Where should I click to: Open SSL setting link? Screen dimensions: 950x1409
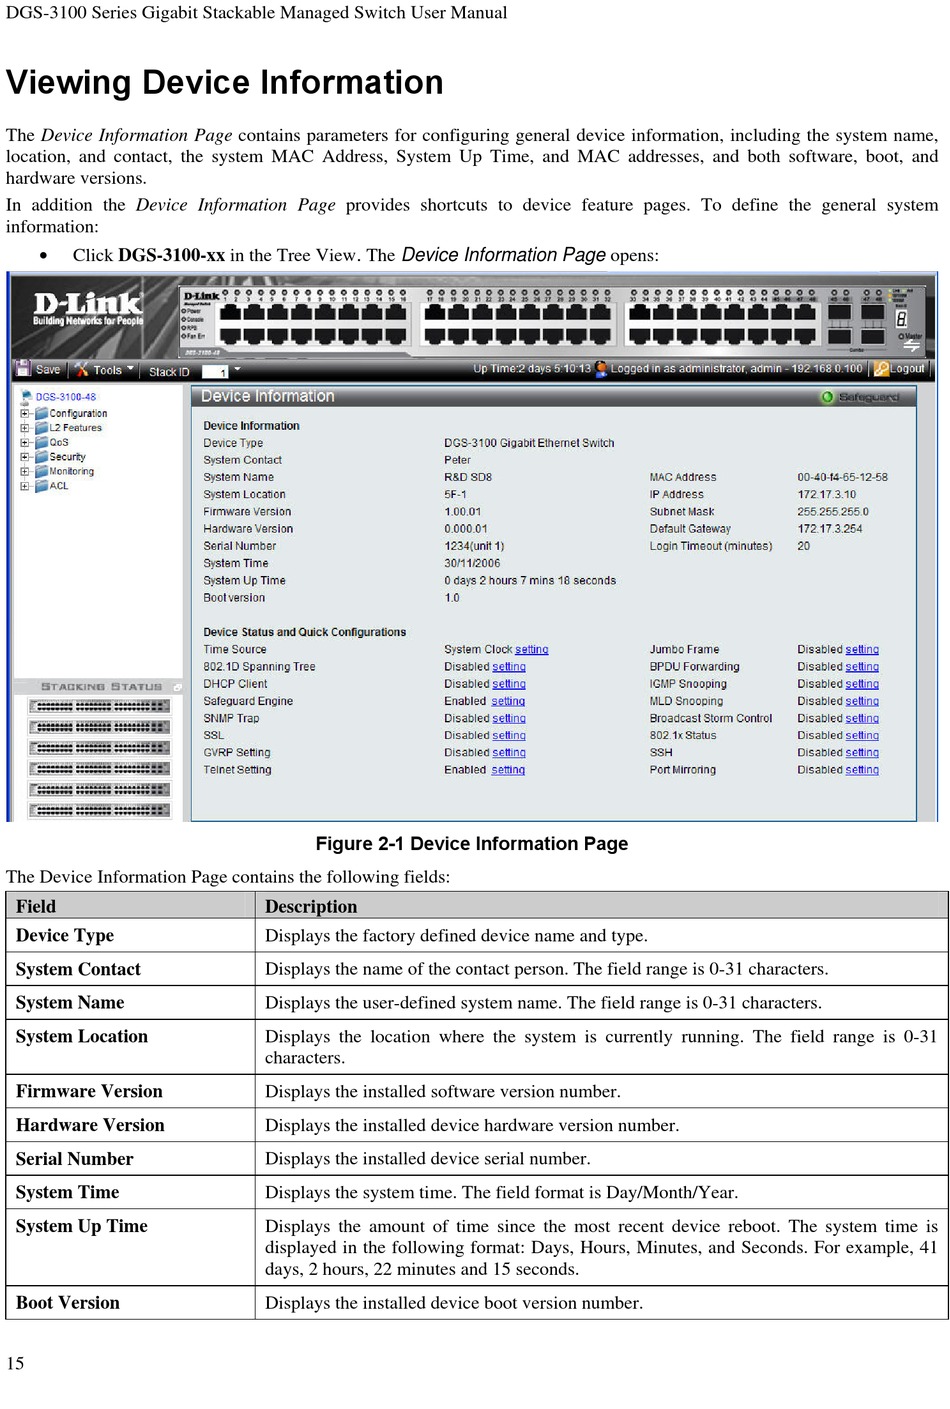coord(509,735)
